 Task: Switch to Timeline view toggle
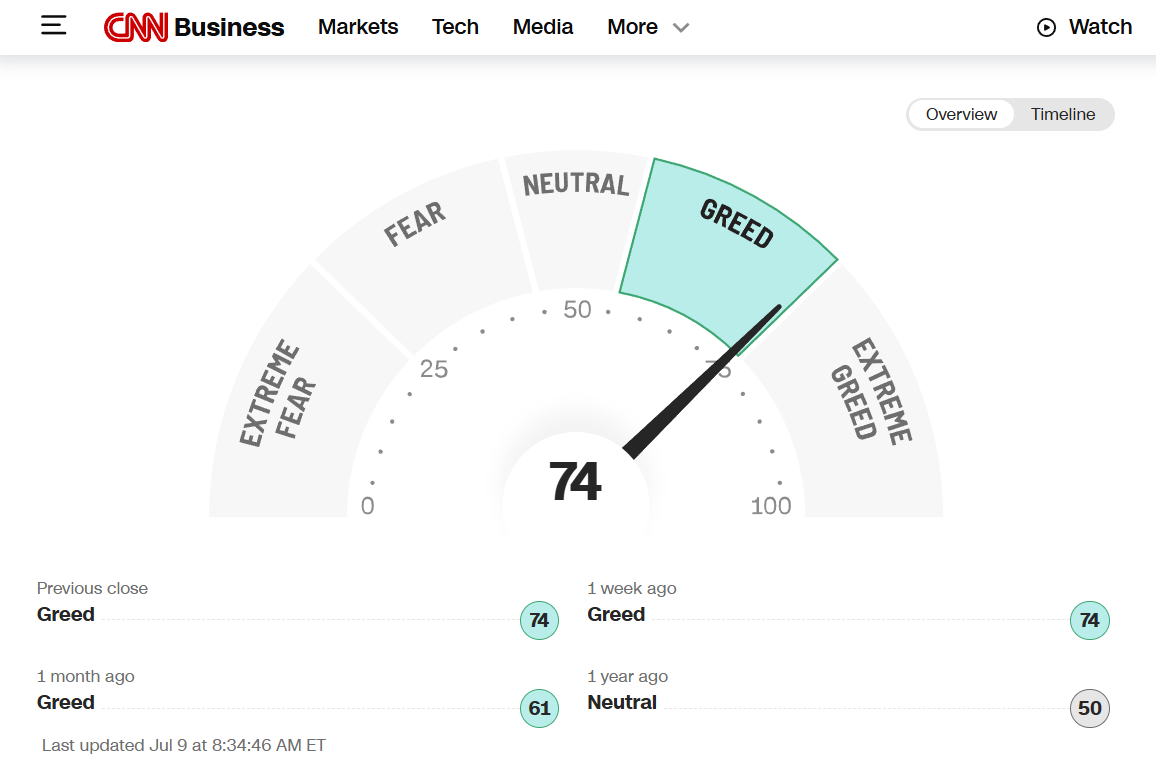[1062, 114]
